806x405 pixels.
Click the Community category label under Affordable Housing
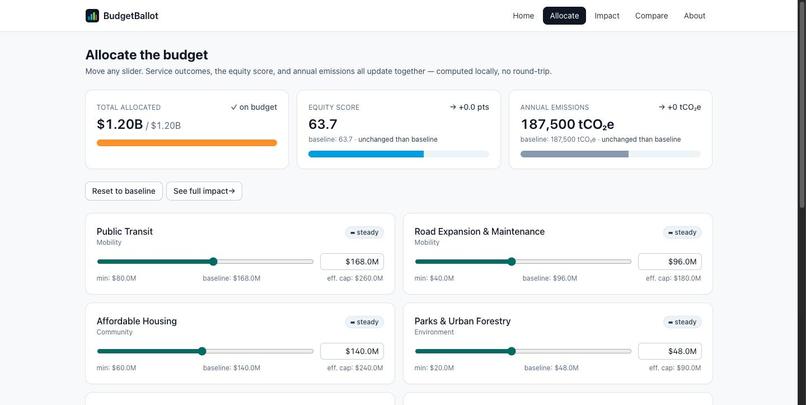[115, 332]
